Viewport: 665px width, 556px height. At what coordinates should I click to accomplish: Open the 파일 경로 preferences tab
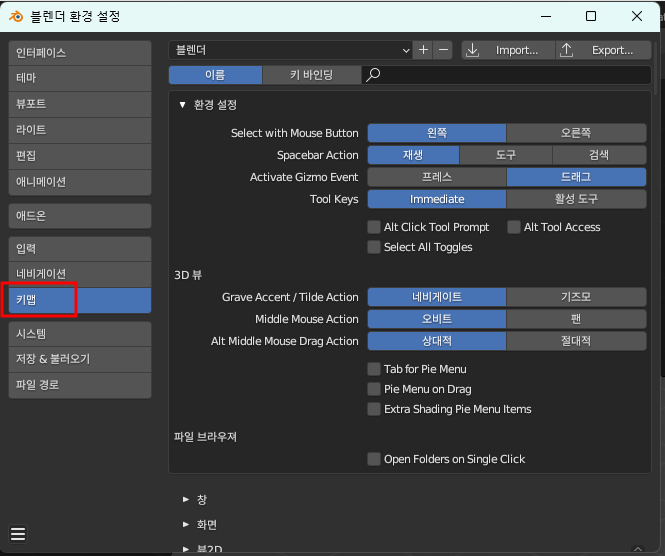80,386
